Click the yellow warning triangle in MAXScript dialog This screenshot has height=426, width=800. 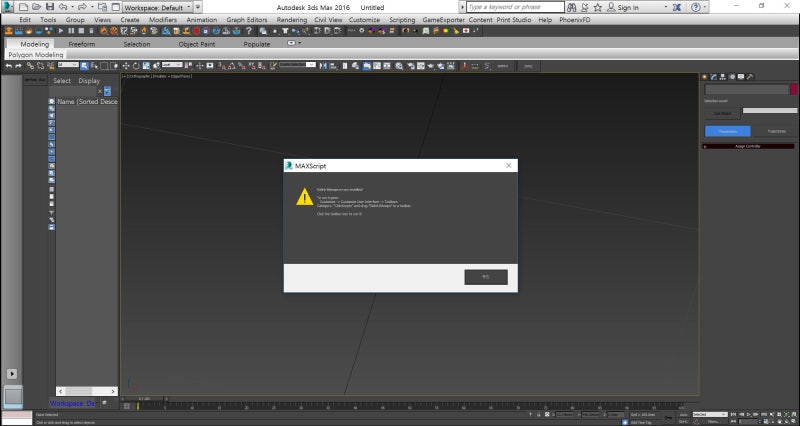point(305,197)
